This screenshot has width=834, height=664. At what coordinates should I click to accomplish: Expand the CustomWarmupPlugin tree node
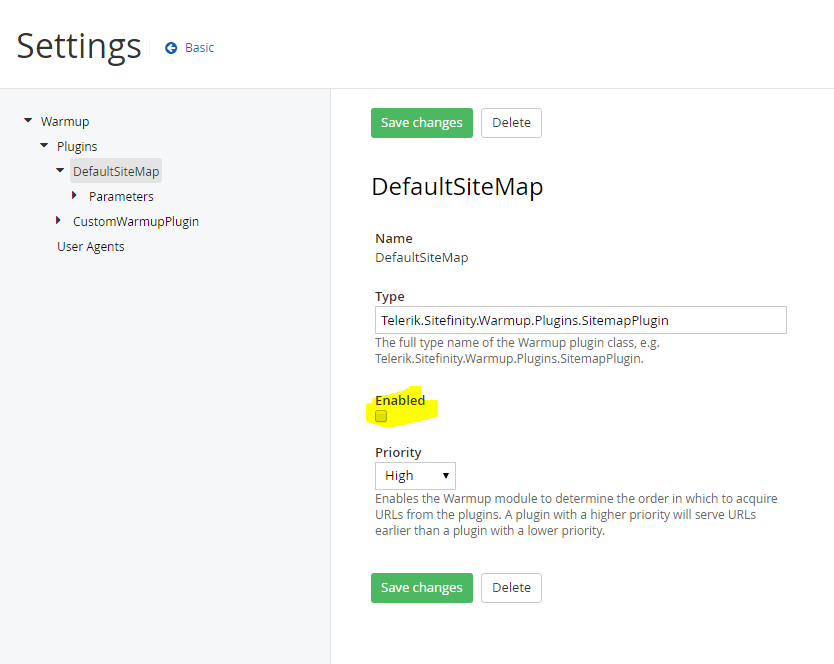58,220
